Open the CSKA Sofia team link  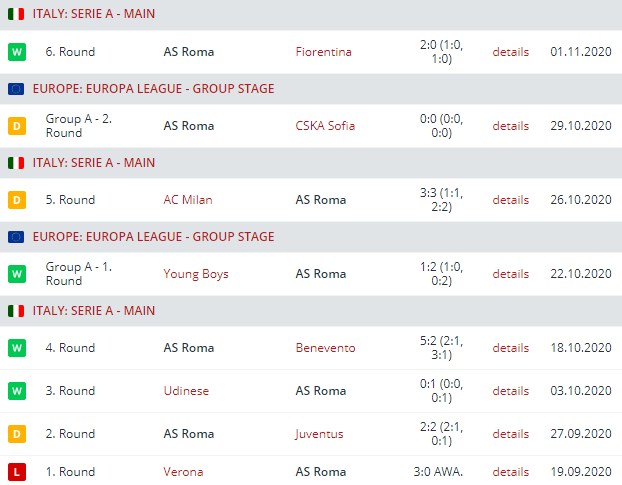coord(325,126)
